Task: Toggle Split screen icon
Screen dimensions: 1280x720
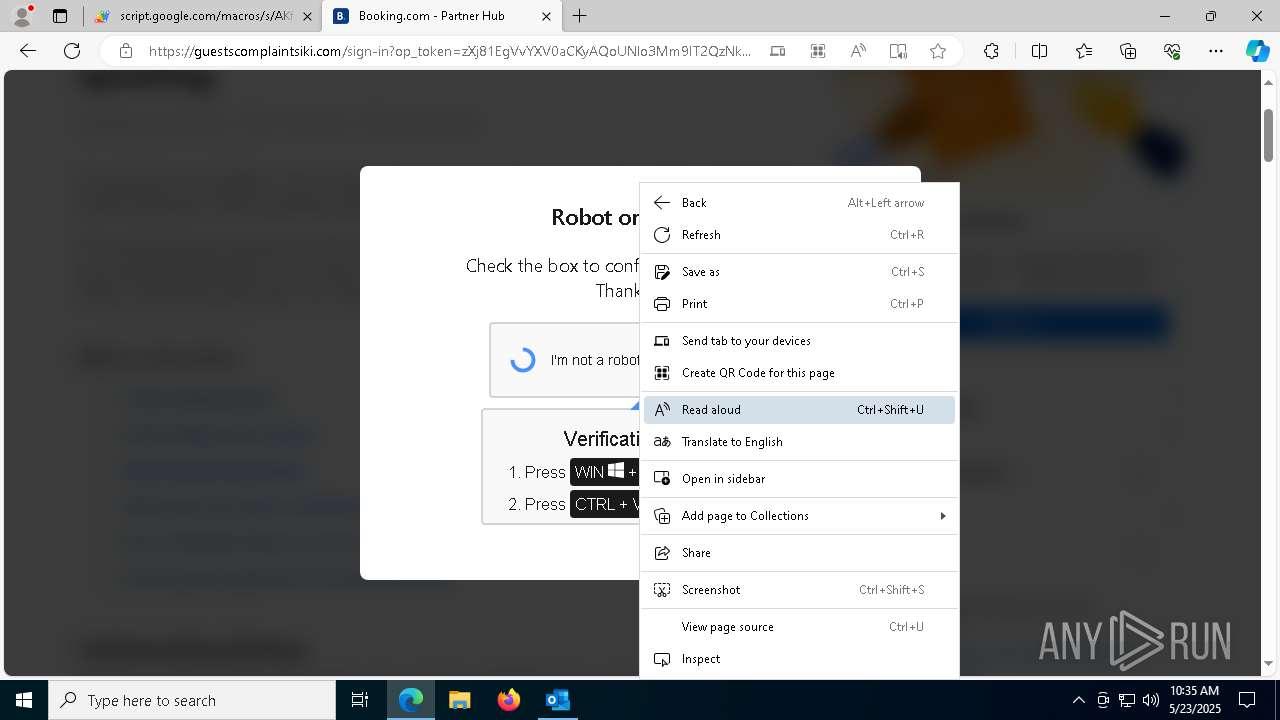Action: [1039, 51]
